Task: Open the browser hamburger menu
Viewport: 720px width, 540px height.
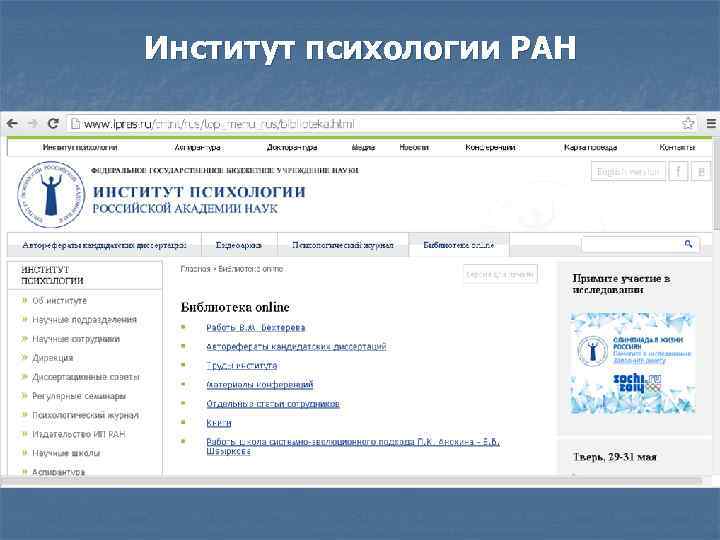Action: click(711, 123)
